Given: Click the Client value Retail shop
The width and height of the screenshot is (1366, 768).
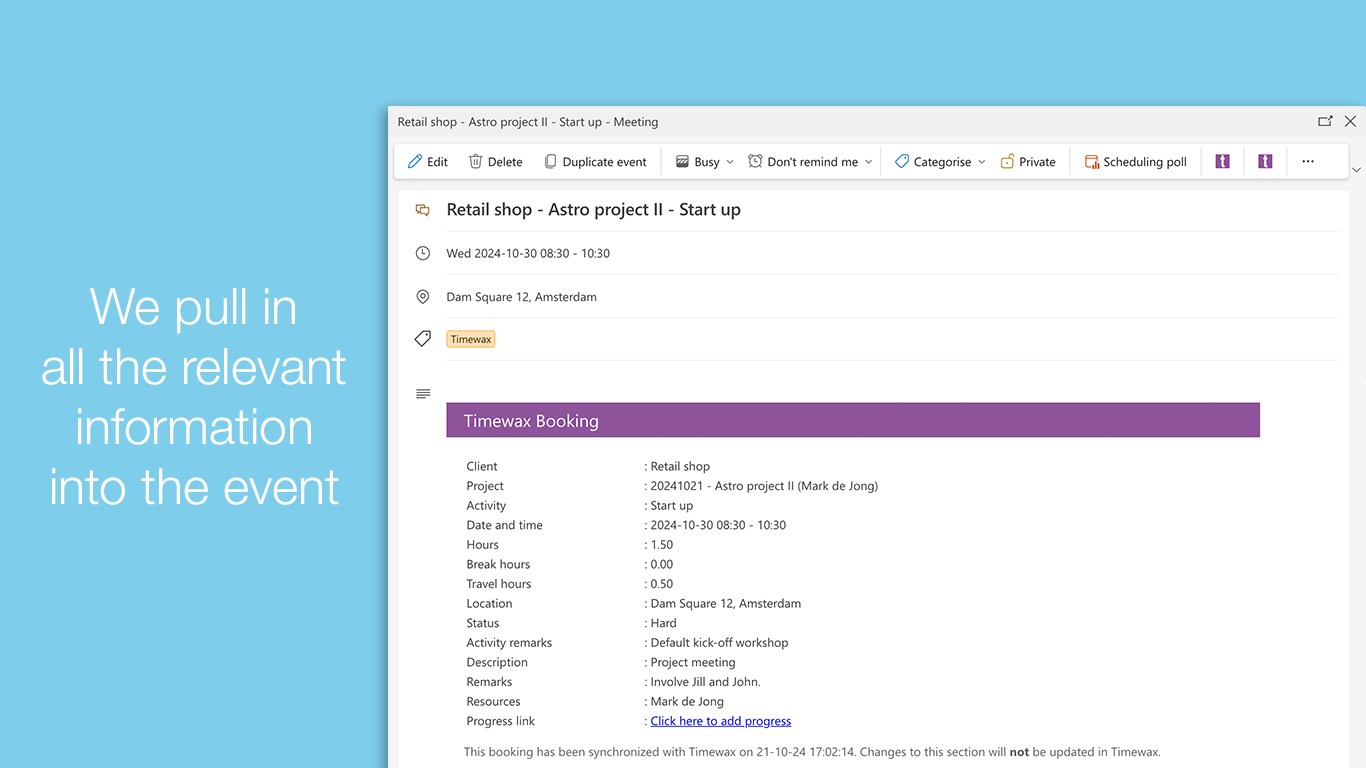Looking at the screenshot, I should pyautogui.click(x=680, y=466).
